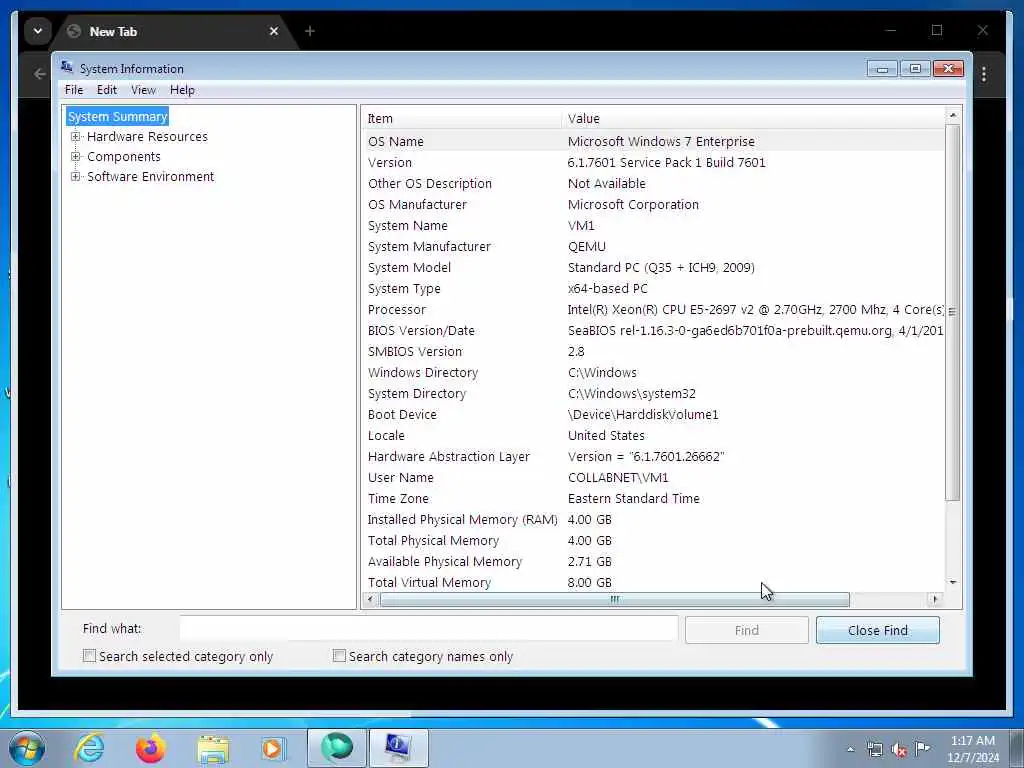
Task: Open the File menu
Action: (x=74, y=90)
